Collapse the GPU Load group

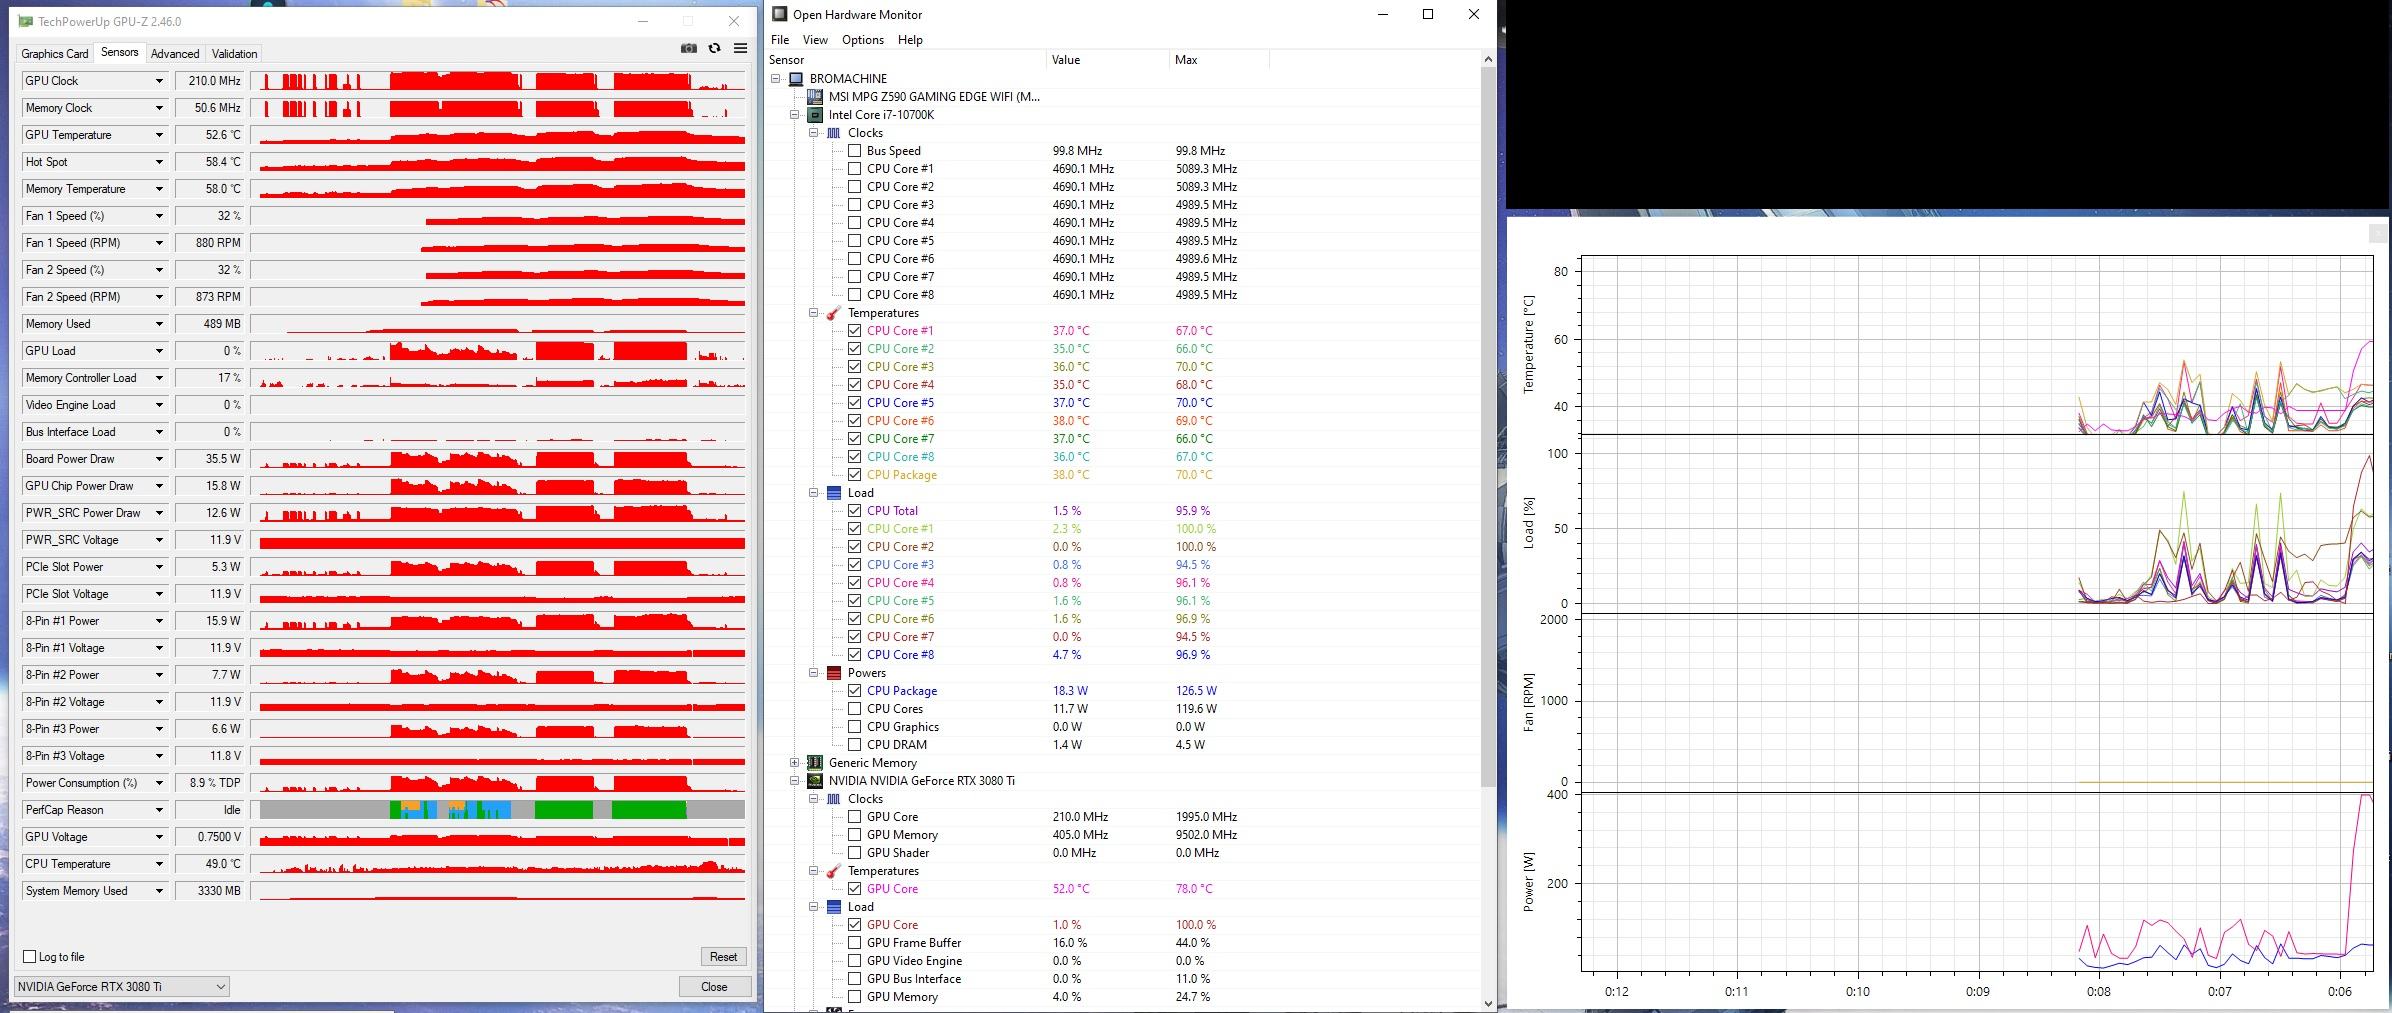point(814,907)
